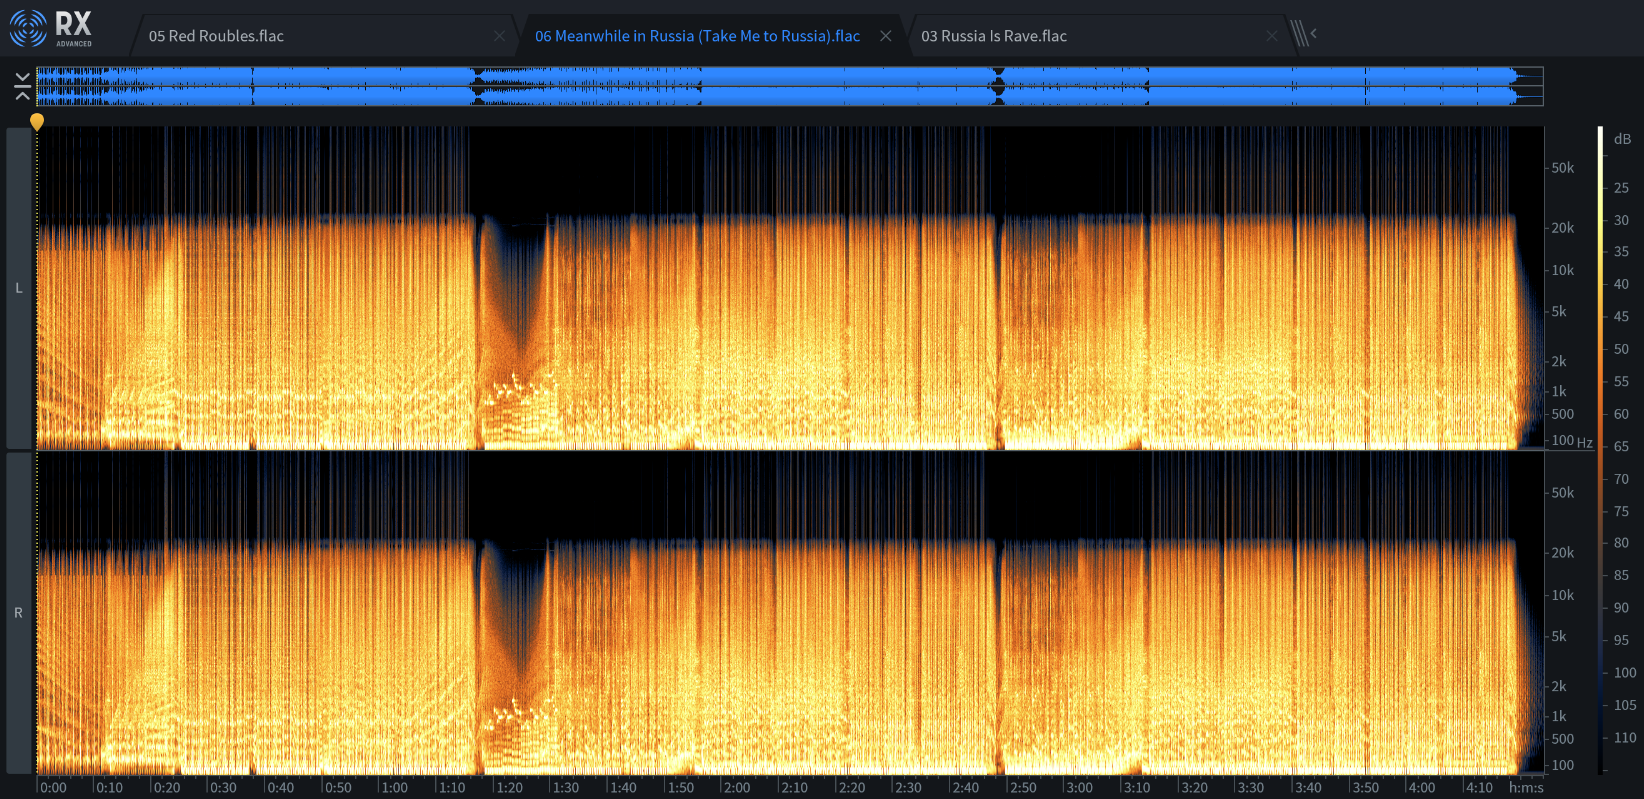Click the Hz frequency scale label
The height and width of the screenshot is (799, 1644).
[1585, 442]
